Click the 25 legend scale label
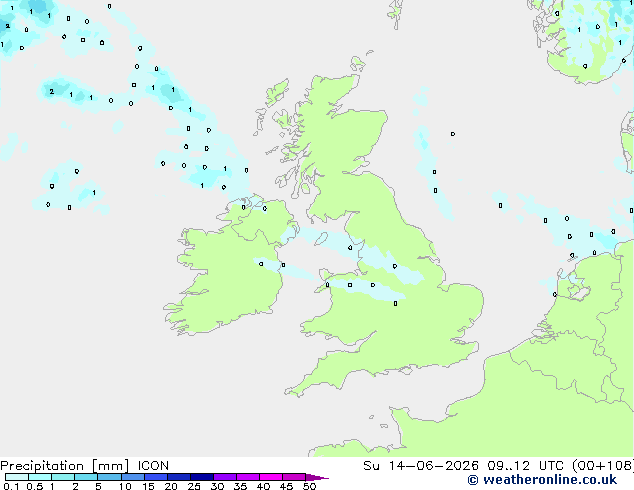This screenshot has height=490, width=634. click(x=194, y=486)
